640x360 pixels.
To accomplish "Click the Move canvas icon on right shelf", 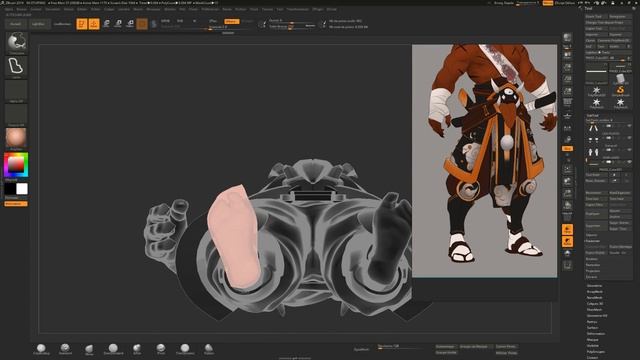I will (567, 181).
